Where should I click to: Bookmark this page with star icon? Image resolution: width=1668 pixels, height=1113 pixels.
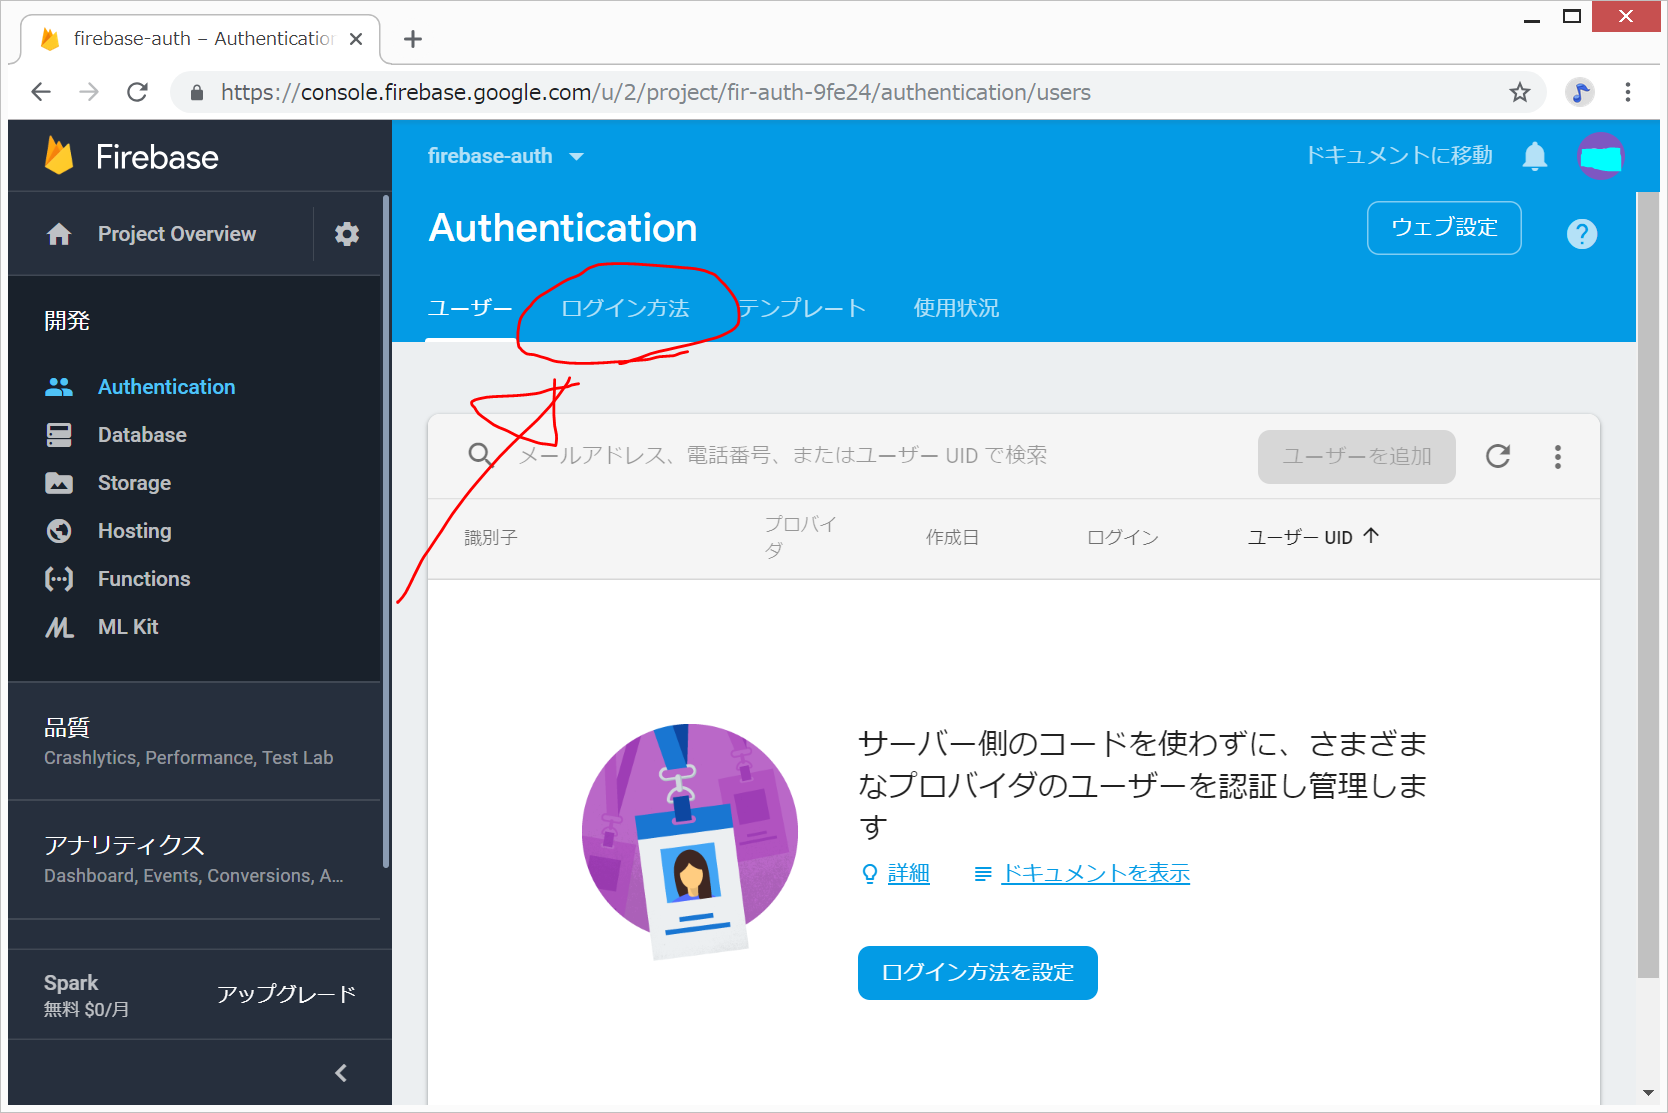pos(1519,93)
